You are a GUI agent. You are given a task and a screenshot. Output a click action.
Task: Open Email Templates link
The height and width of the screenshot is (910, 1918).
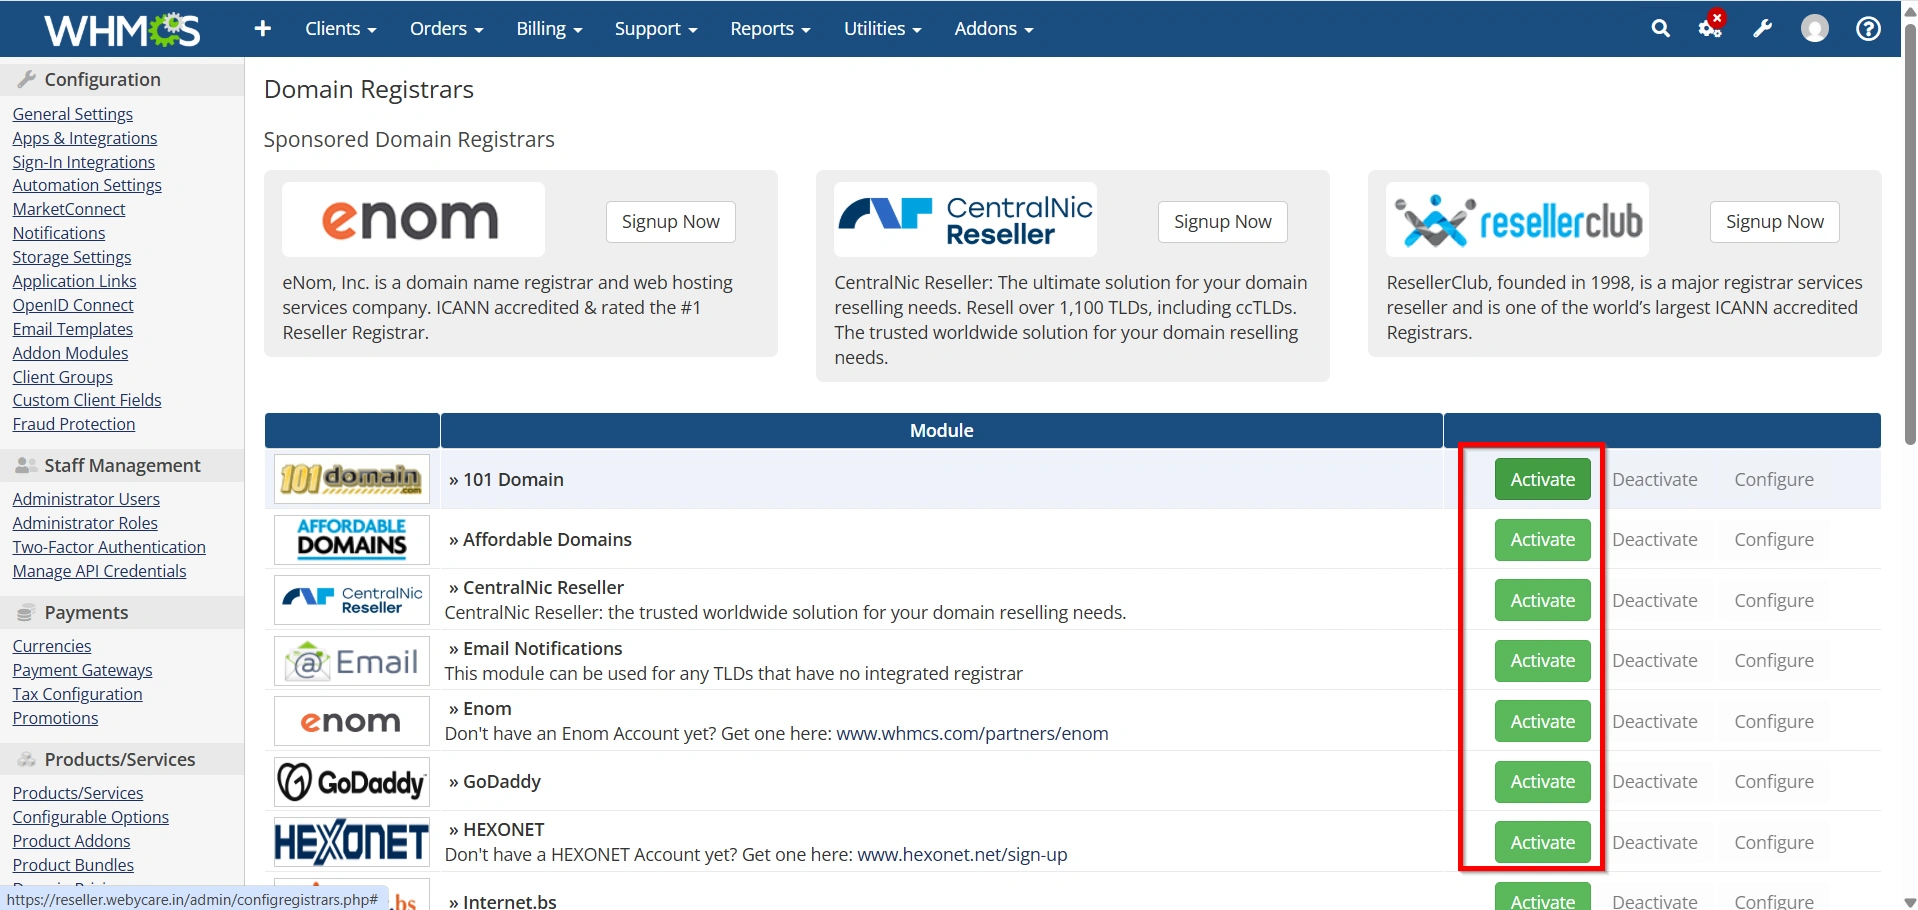coord(73,329)
